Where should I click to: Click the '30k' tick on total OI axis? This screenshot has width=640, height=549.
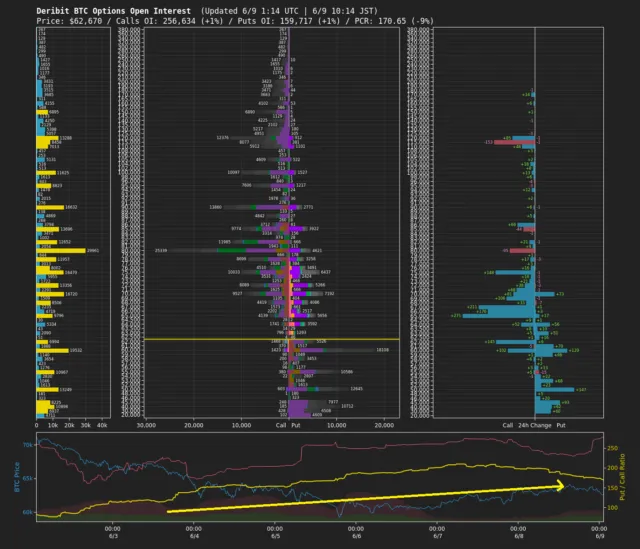(x=85, y=425)
